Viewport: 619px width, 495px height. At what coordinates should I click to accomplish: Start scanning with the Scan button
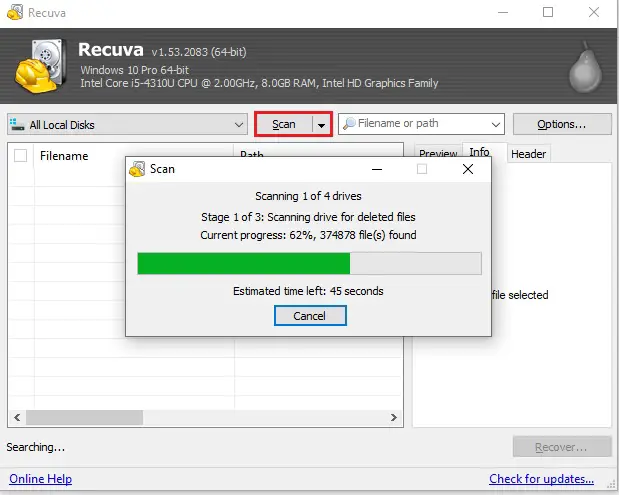coord(284,124)
